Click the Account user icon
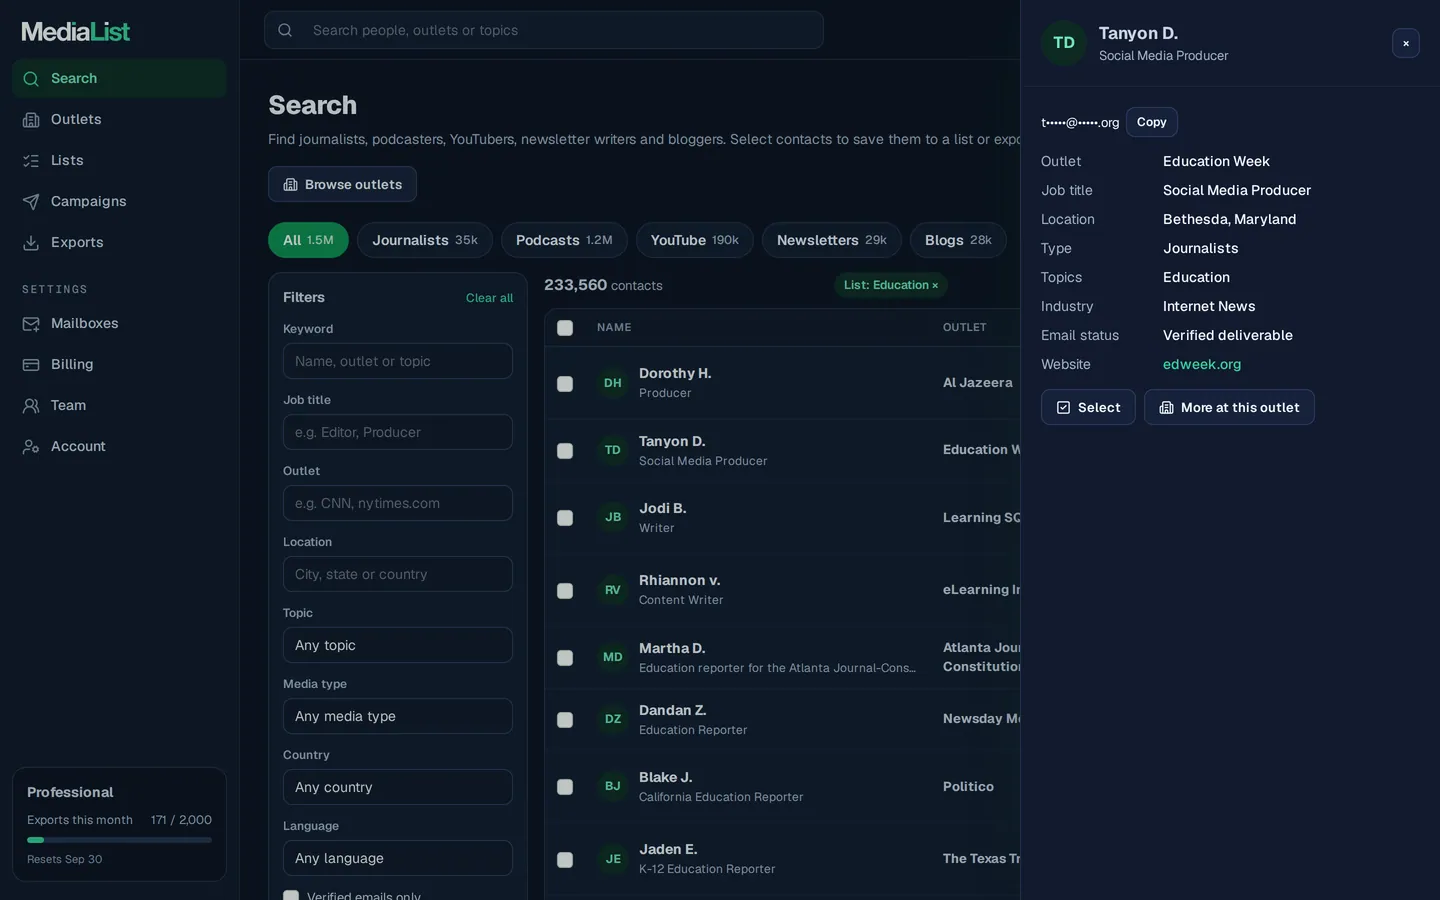Viewport: 1440px width, 900px height. pos(31,447)
